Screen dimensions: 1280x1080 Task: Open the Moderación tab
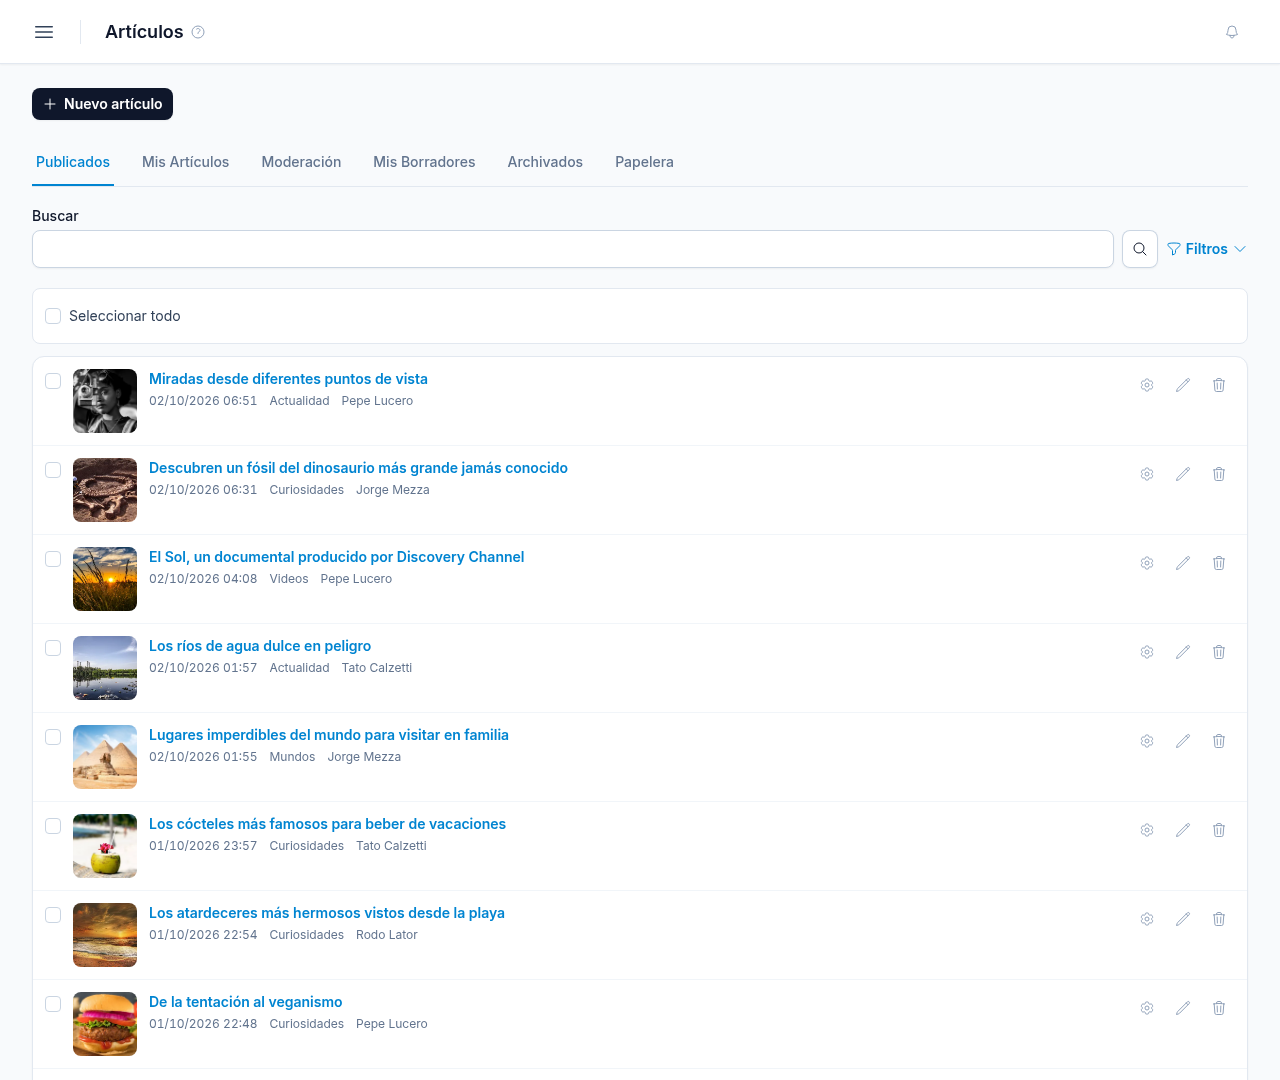click(x=301, y=162)
